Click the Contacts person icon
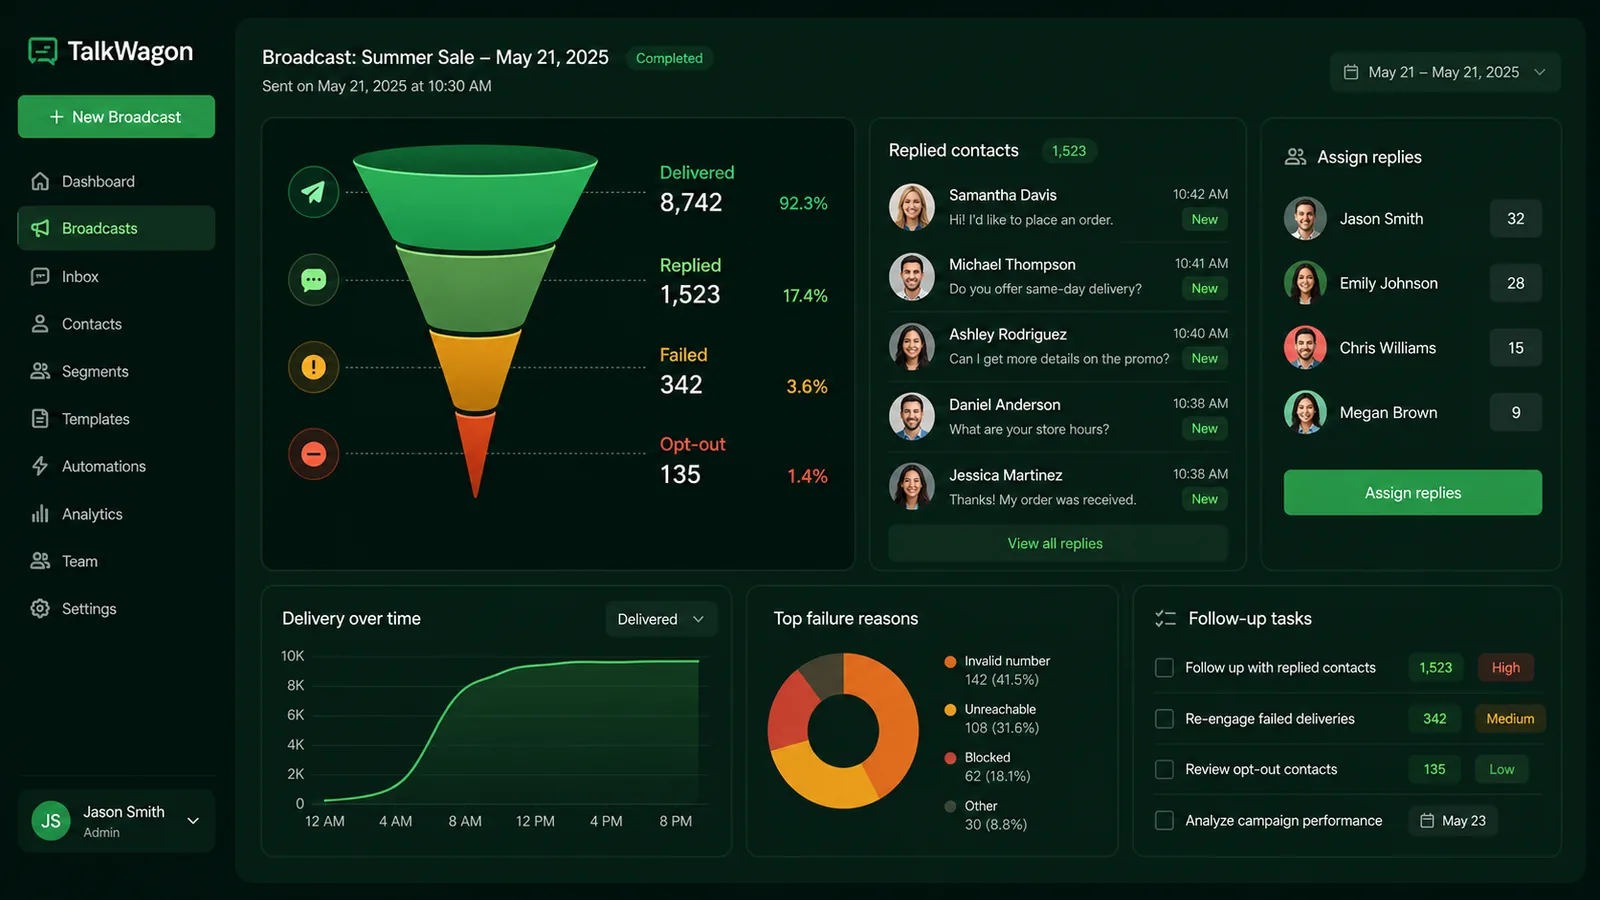This screenshot has width=1600, height=900. [x=40, y=324]
